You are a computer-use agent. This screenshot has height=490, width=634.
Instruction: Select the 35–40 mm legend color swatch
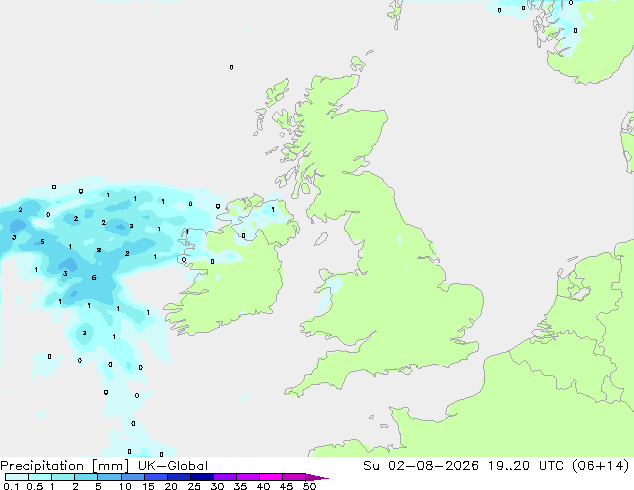248,477
